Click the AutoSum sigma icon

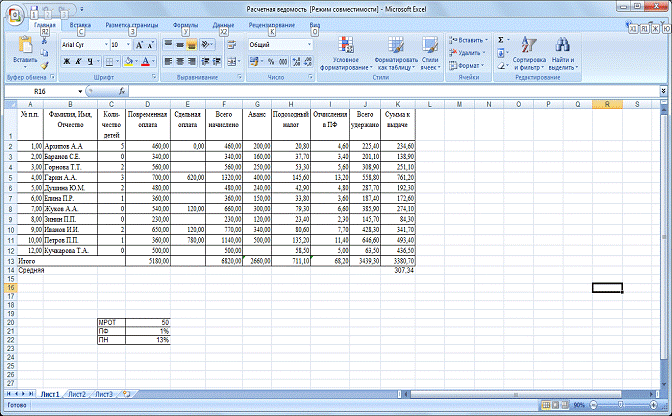501,40
